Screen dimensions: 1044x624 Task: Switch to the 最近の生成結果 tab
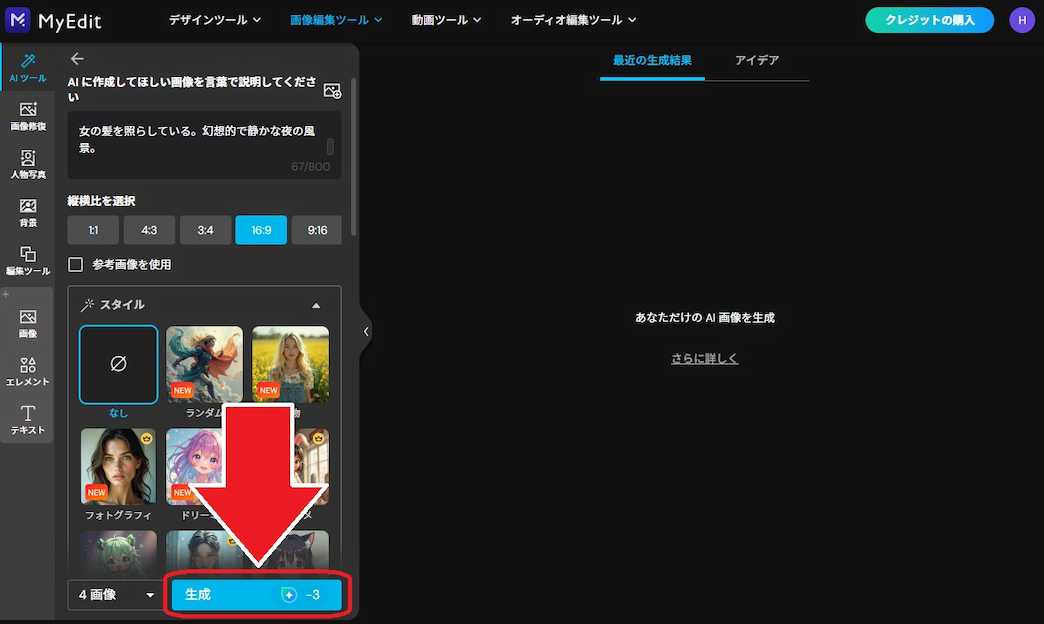(652, 60)
